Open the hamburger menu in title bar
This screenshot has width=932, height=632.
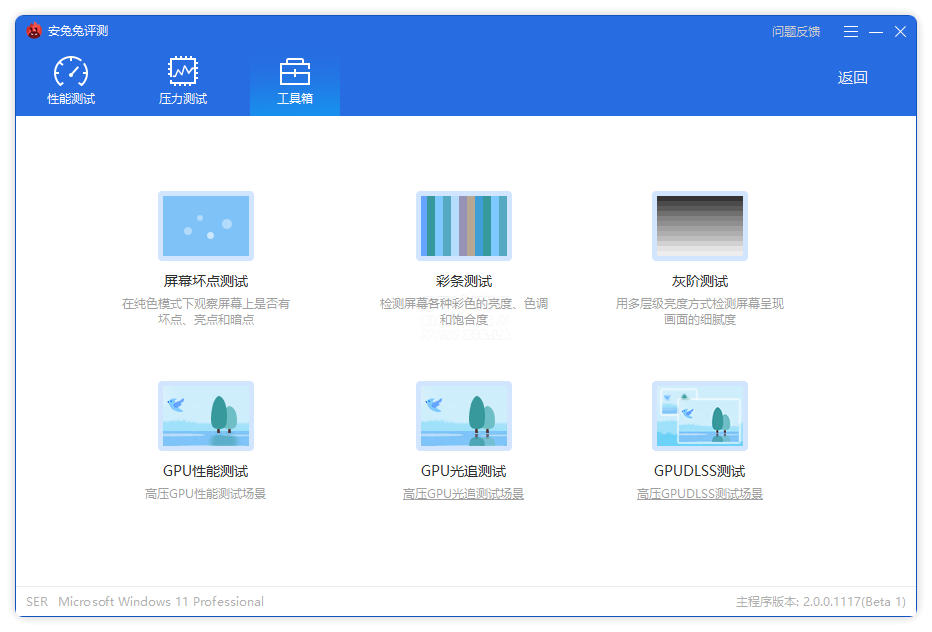pyautogui.click(x=851, y=32)
